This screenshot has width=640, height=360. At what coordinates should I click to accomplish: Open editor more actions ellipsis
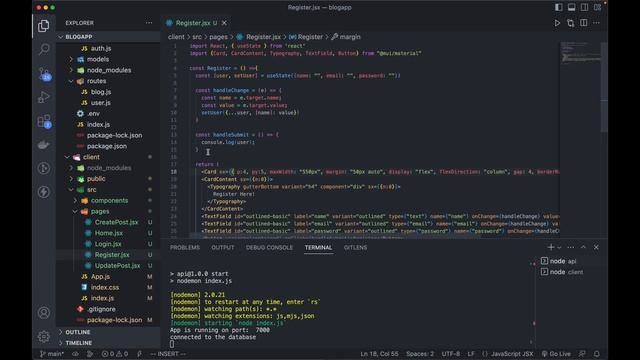click(x=597, y=23)
